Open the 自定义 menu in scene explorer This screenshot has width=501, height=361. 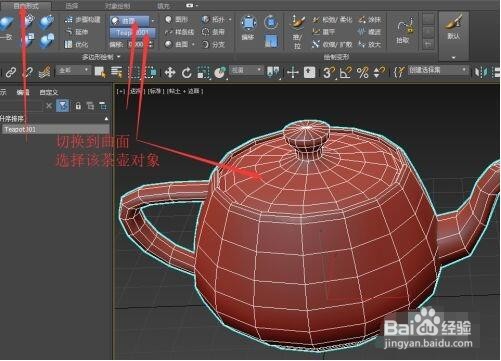(49, 92)
